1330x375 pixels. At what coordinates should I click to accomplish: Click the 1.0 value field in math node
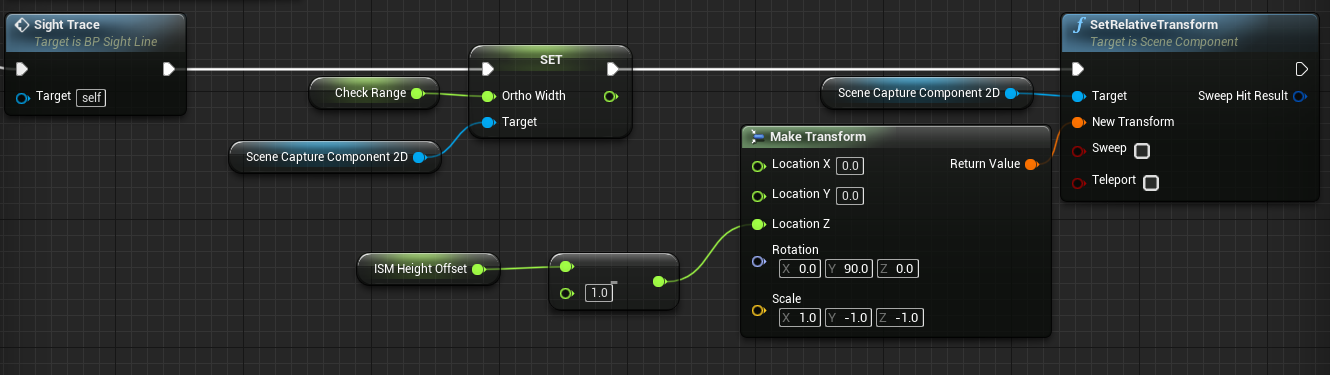click(598, 293)
